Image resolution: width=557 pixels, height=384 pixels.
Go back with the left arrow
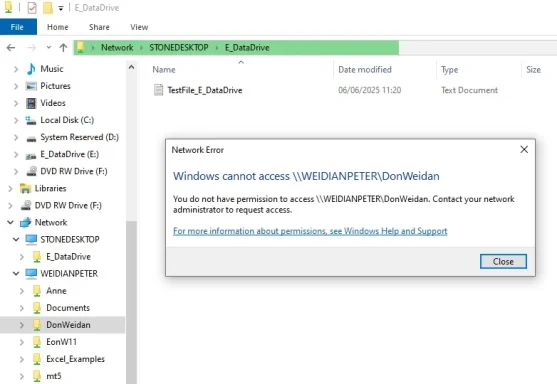coord(11,48)
